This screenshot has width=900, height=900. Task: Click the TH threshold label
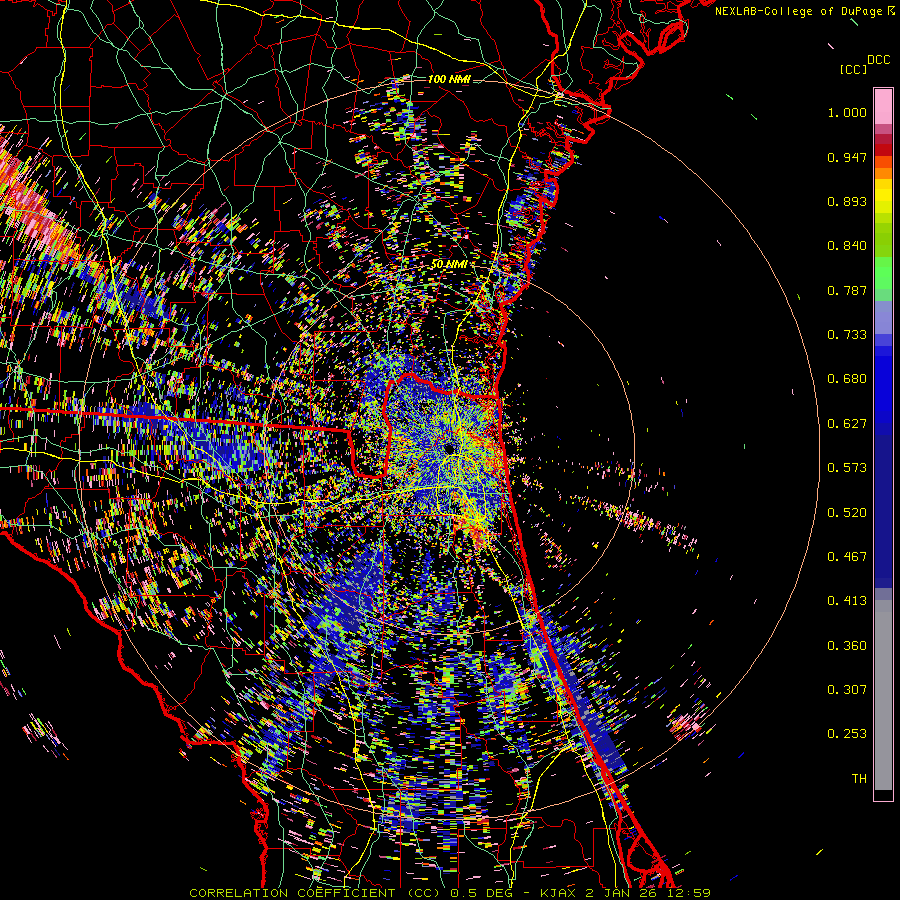click(859, 779)
